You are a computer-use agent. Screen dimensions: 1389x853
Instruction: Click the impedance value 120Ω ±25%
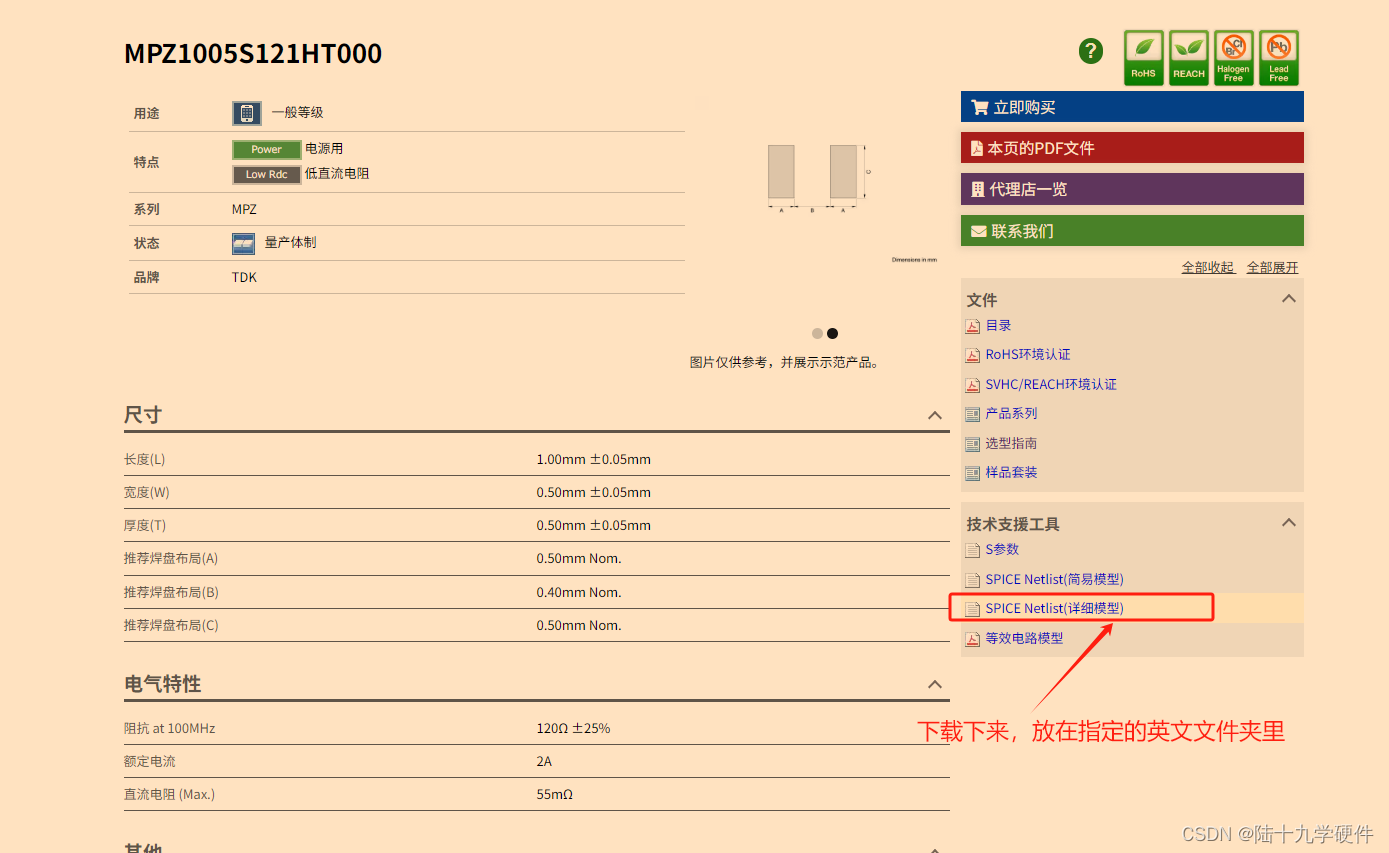point(573,729)
